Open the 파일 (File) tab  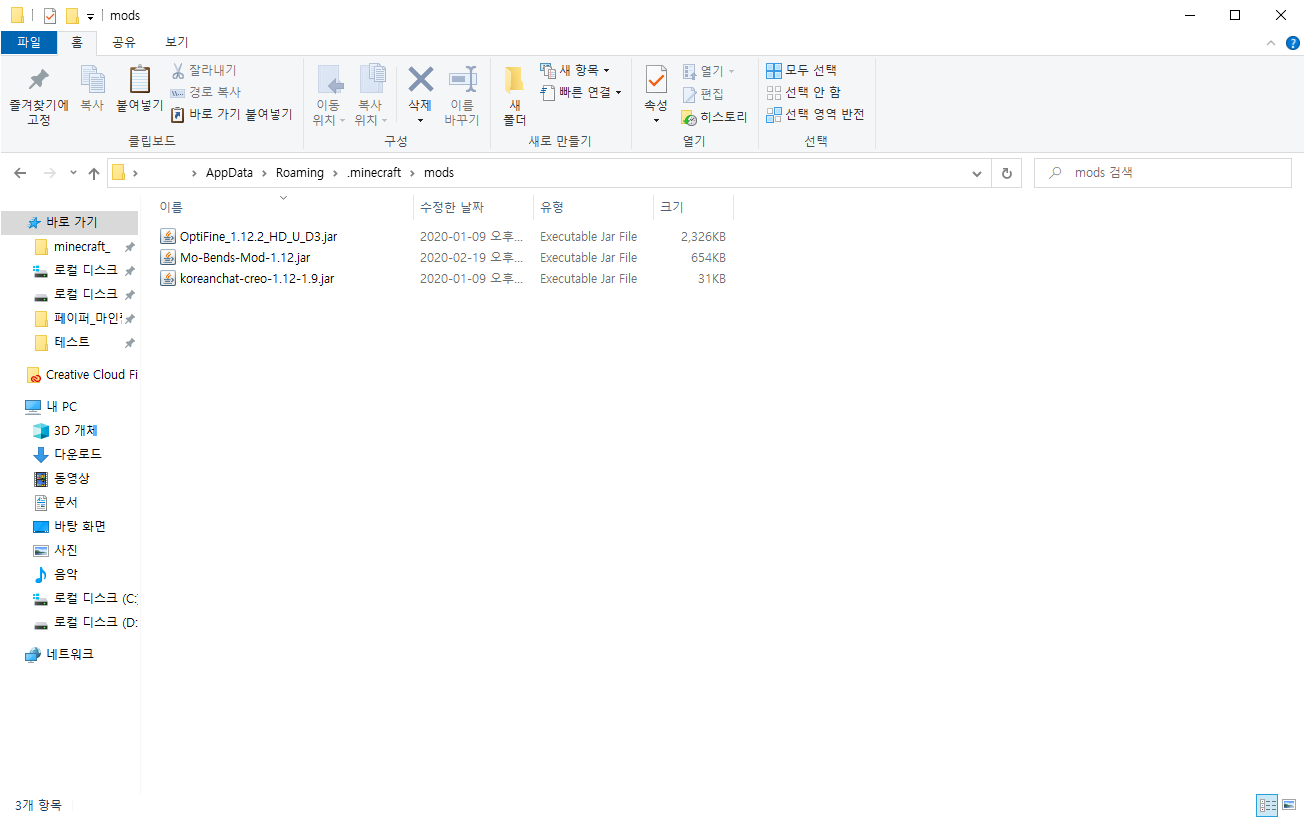pos(29,42)
